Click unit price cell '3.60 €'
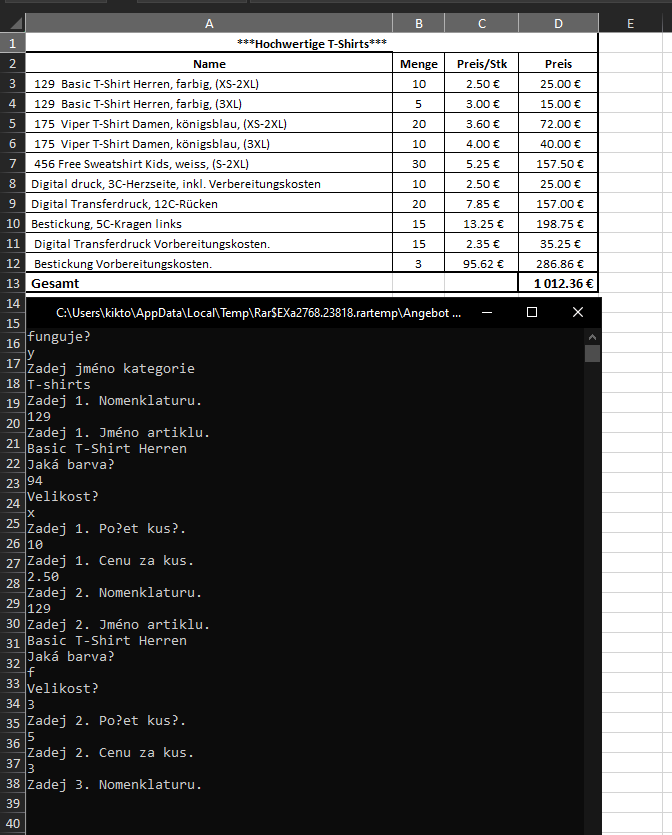 click(x=481, y=124)
